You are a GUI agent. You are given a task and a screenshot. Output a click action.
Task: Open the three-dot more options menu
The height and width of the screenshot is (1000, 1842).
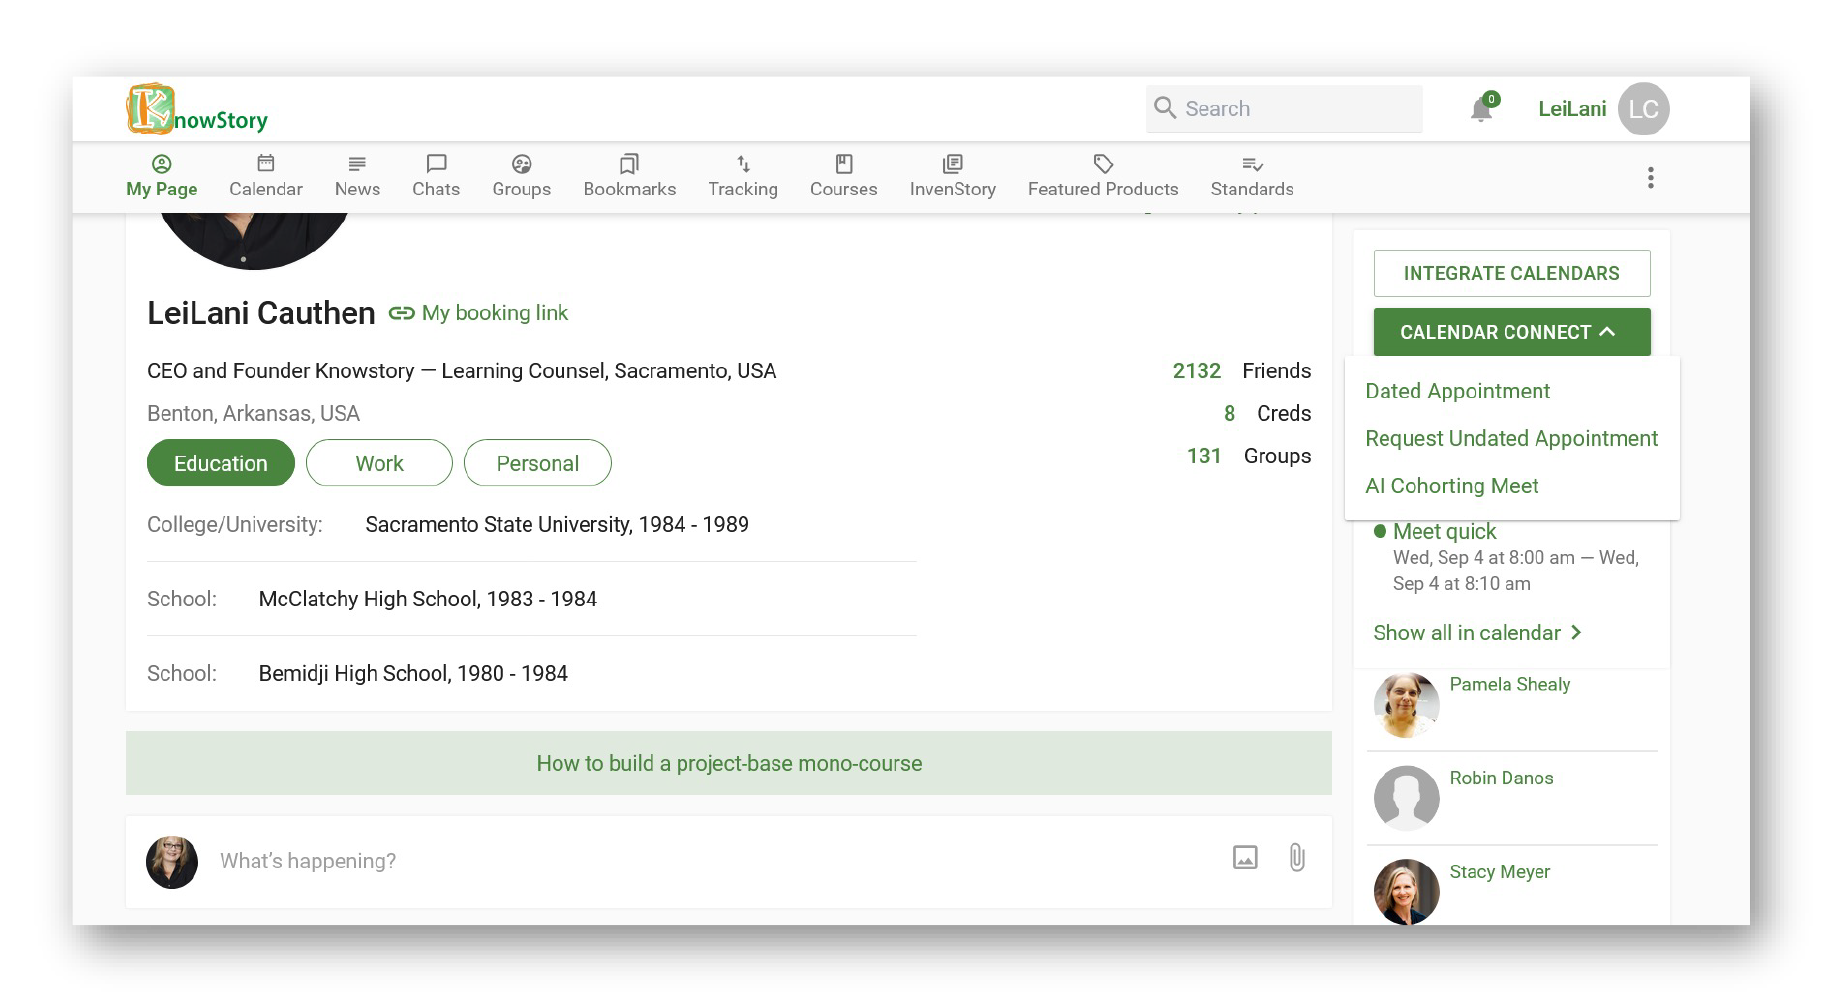click(1650, 178)
